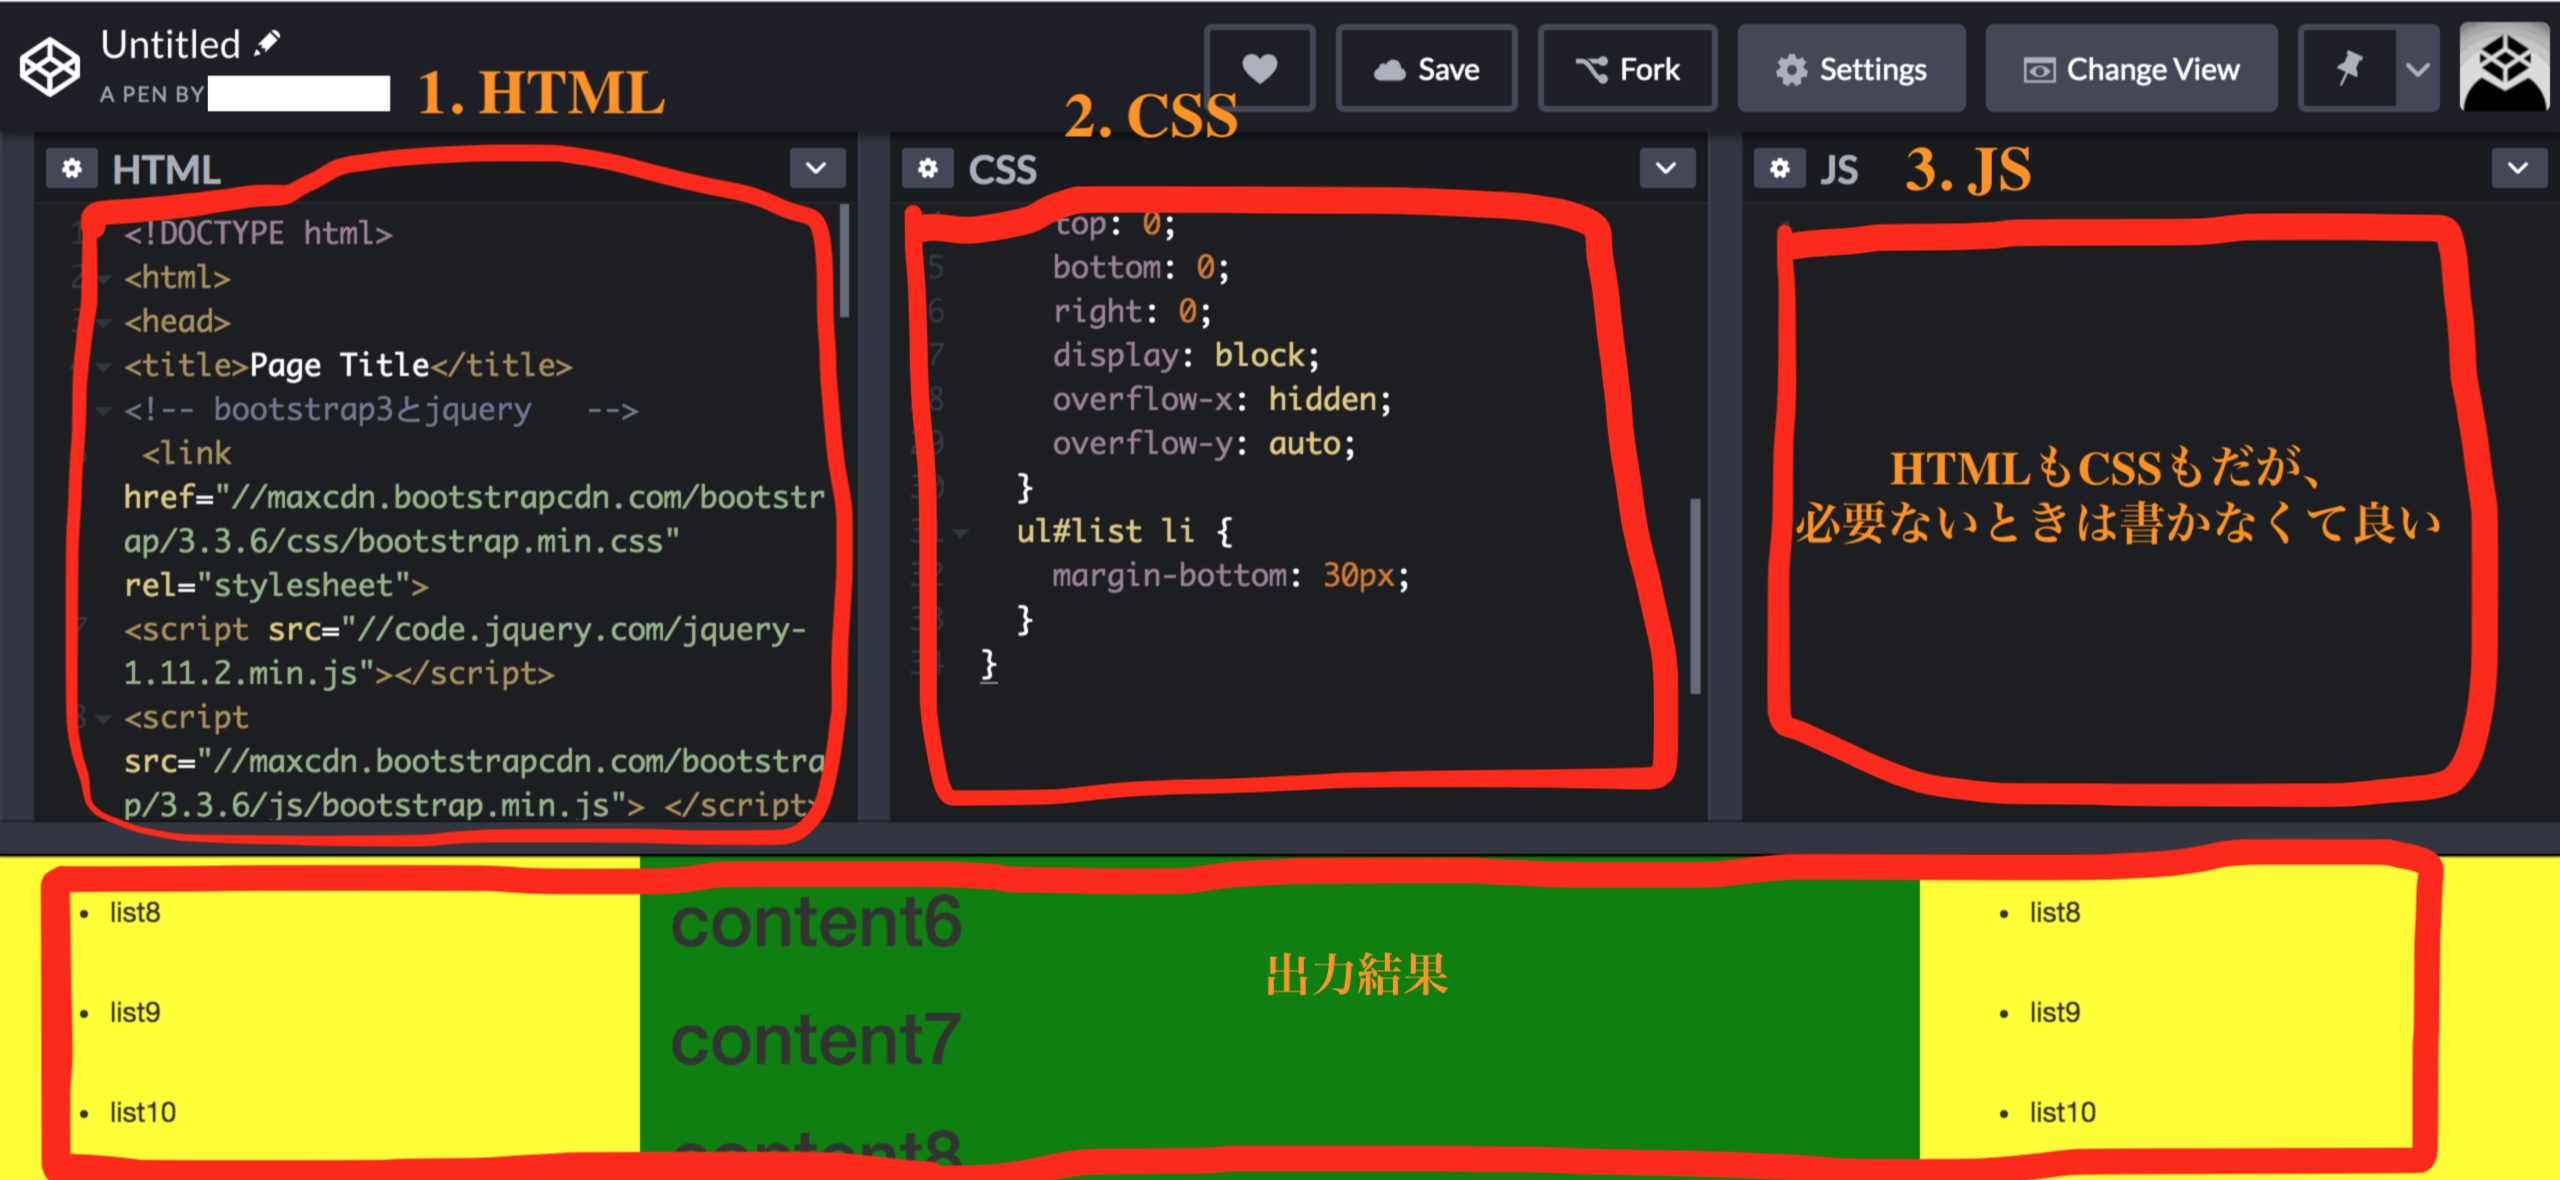Save the pen

click(1426, 69)
